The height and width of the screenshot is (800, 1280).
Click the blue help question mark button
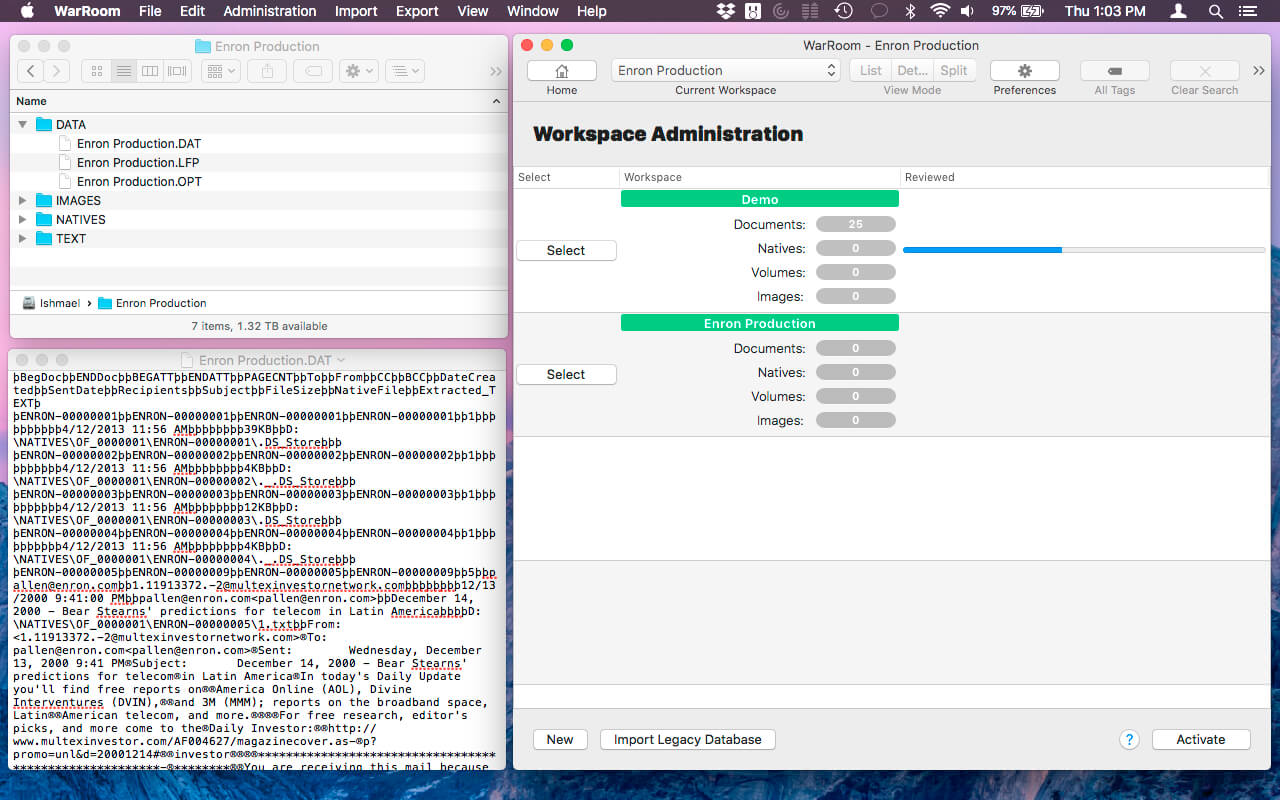click(x=1129, y=740)
